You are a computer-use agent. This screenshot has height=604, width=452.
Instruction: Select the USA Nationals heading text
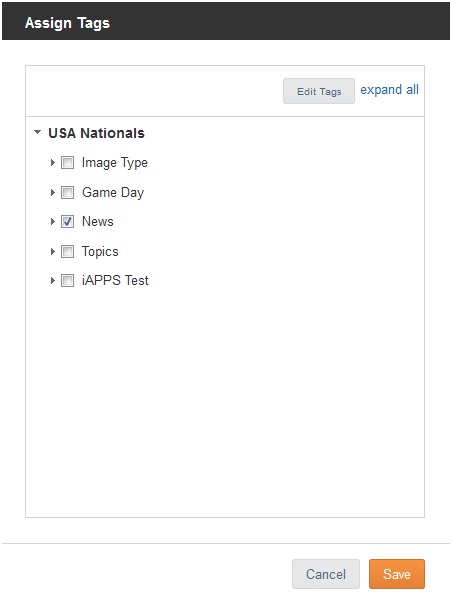pyautogui.click(x=96, y=133)
